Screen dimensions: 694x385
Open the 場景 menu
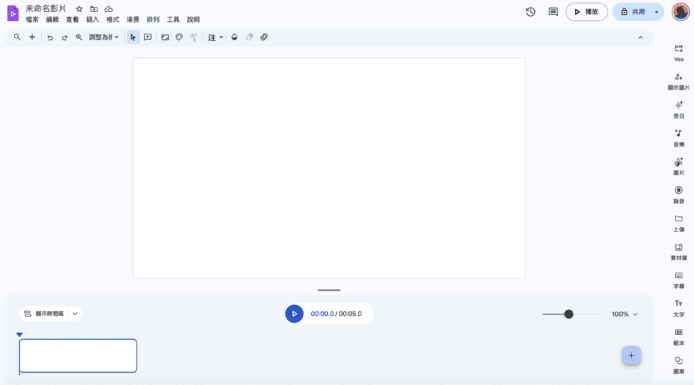click(x=133, y=19)
